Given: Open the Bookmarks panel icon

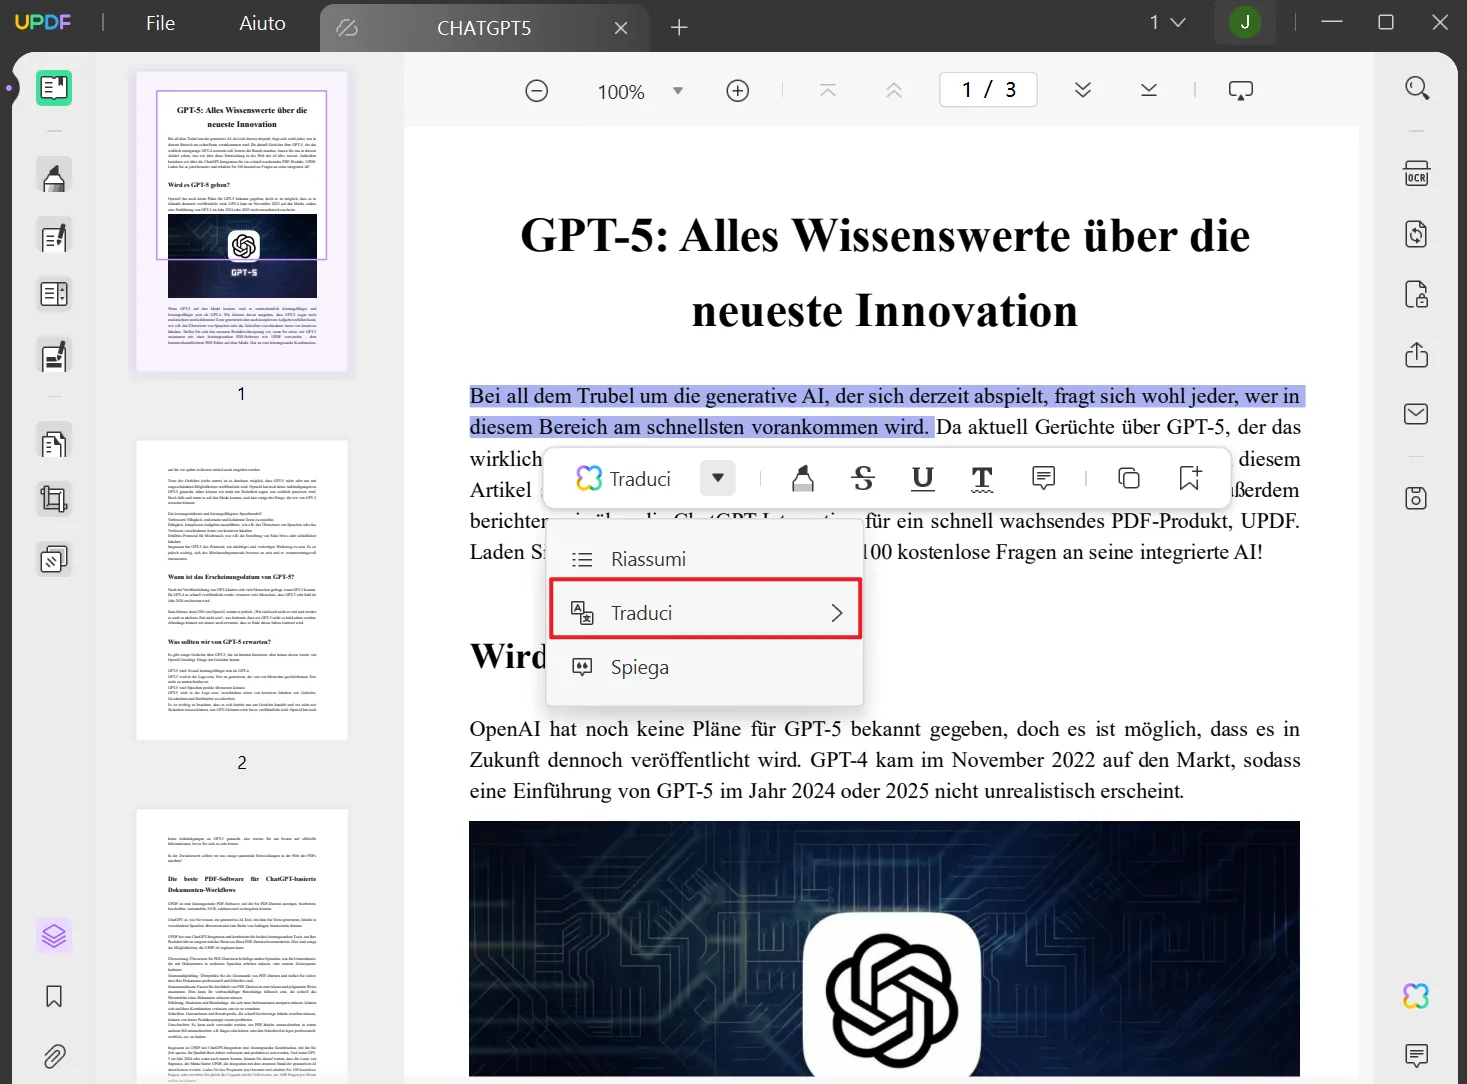Looking at the screenshot, I should (x=54, y=996).
